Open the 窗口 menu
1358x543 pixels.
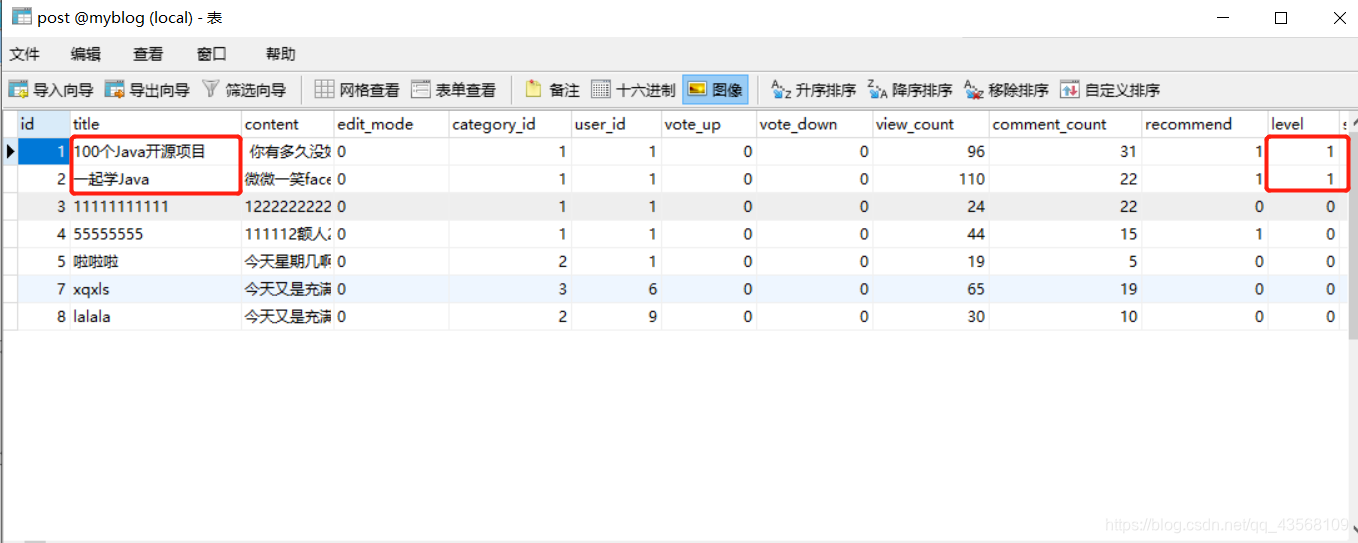[212, 54]
